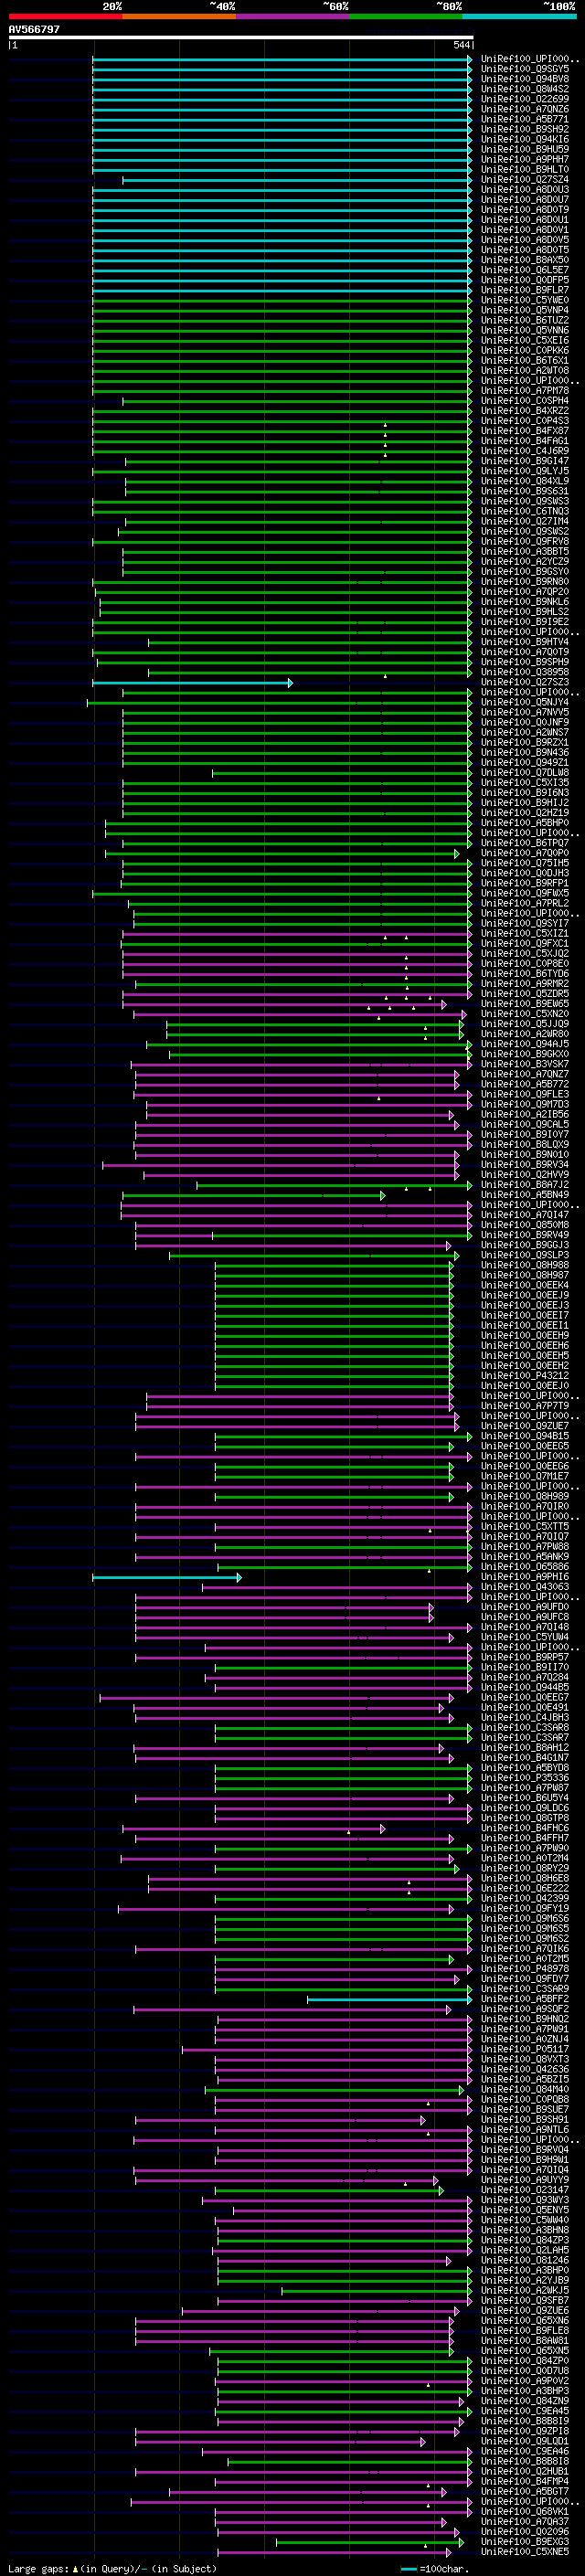Select the query label AV566797
Image resolution: width=585 pixels, height=2576 pixels.
point(34,30)
